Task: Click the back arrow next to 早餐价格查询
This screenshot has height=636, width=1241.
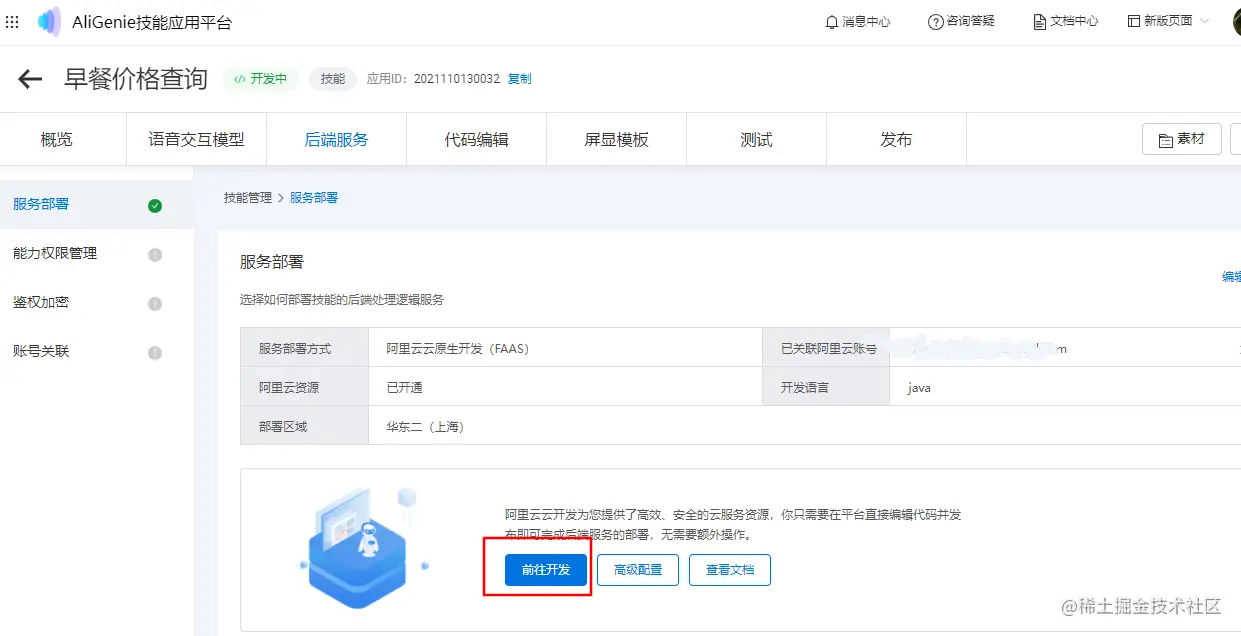Action: click(30, 79)
